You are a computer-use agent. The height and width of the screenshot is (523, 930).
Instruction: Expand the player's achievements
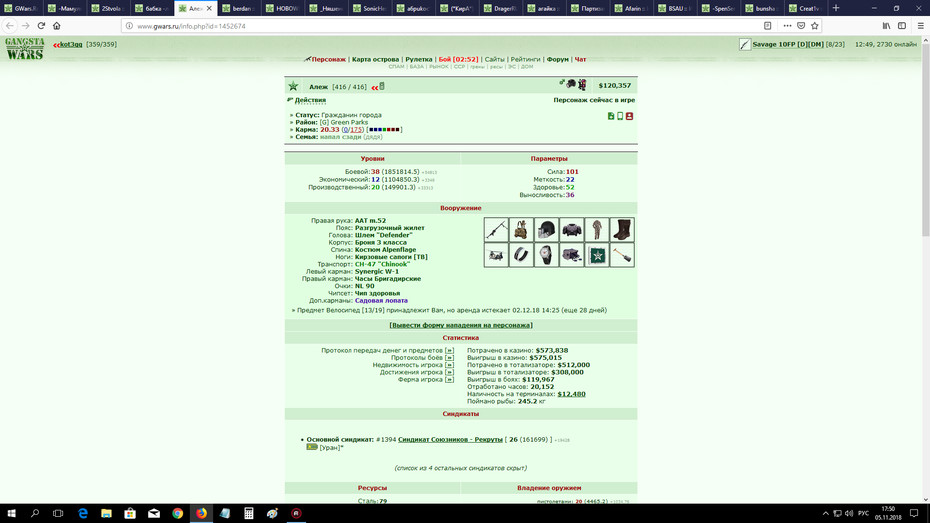pyautogui.click(x=449, y=372)
